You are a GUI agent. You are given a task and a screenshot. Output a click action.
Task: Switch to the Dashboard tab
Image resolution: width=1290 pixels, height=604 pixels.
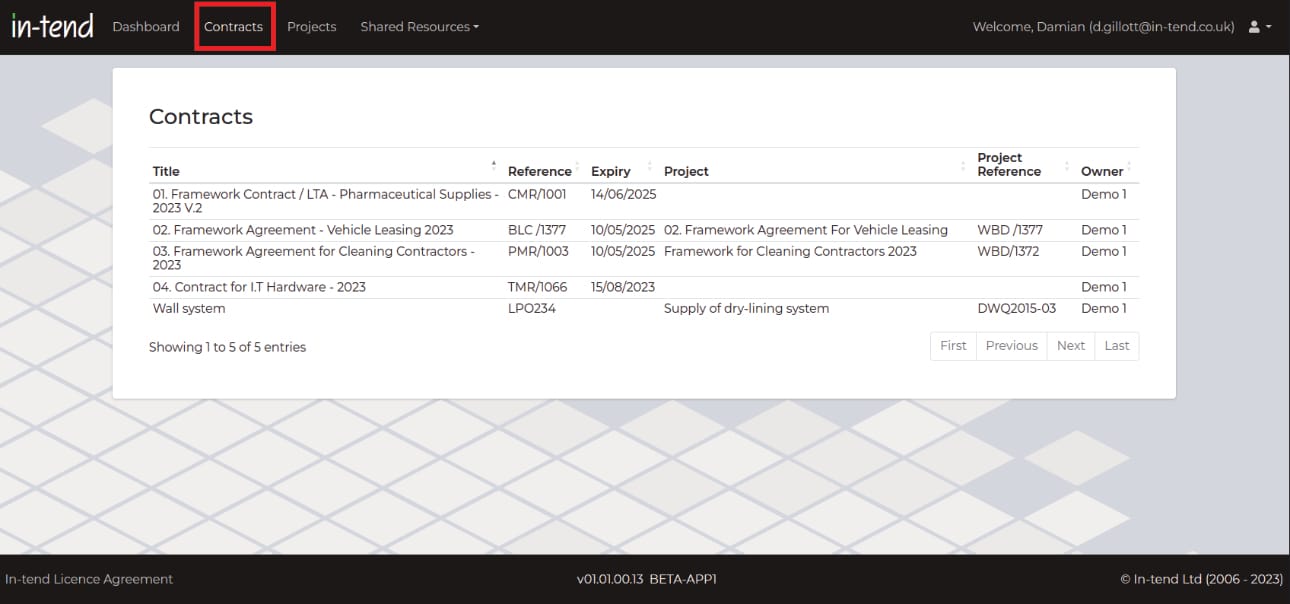click(146, 27)
